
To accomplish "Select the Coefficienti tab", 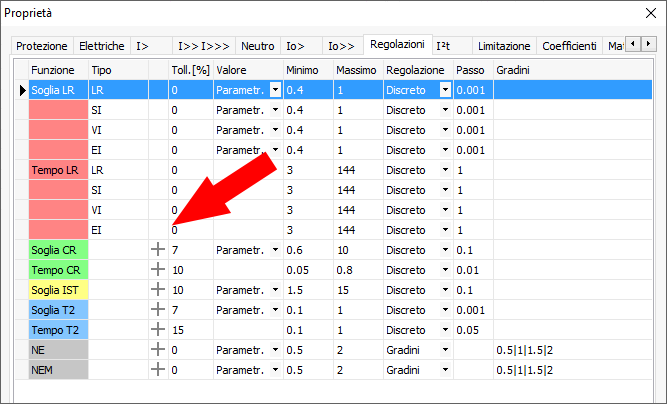I will point(569,46).
